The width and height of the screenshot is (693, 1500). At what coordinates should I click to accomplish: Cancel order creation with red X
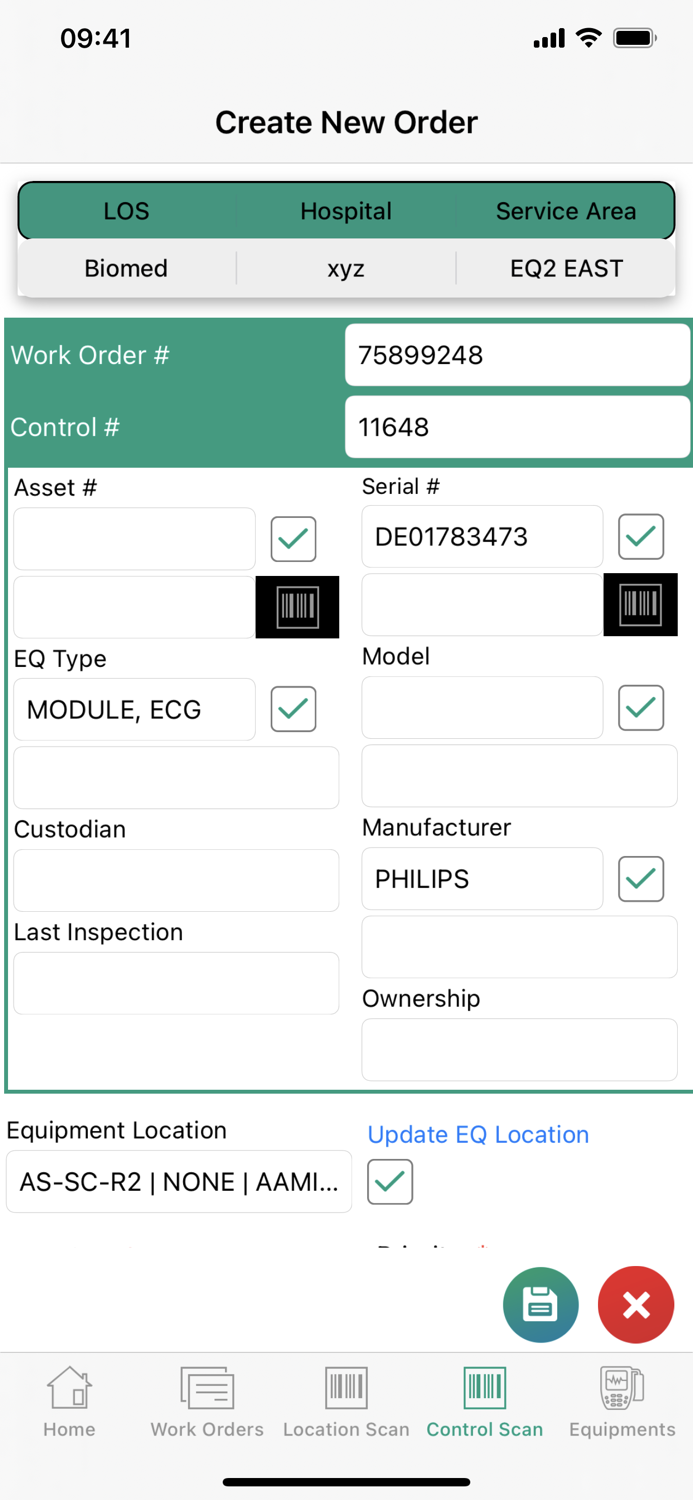coord(636,1305)
